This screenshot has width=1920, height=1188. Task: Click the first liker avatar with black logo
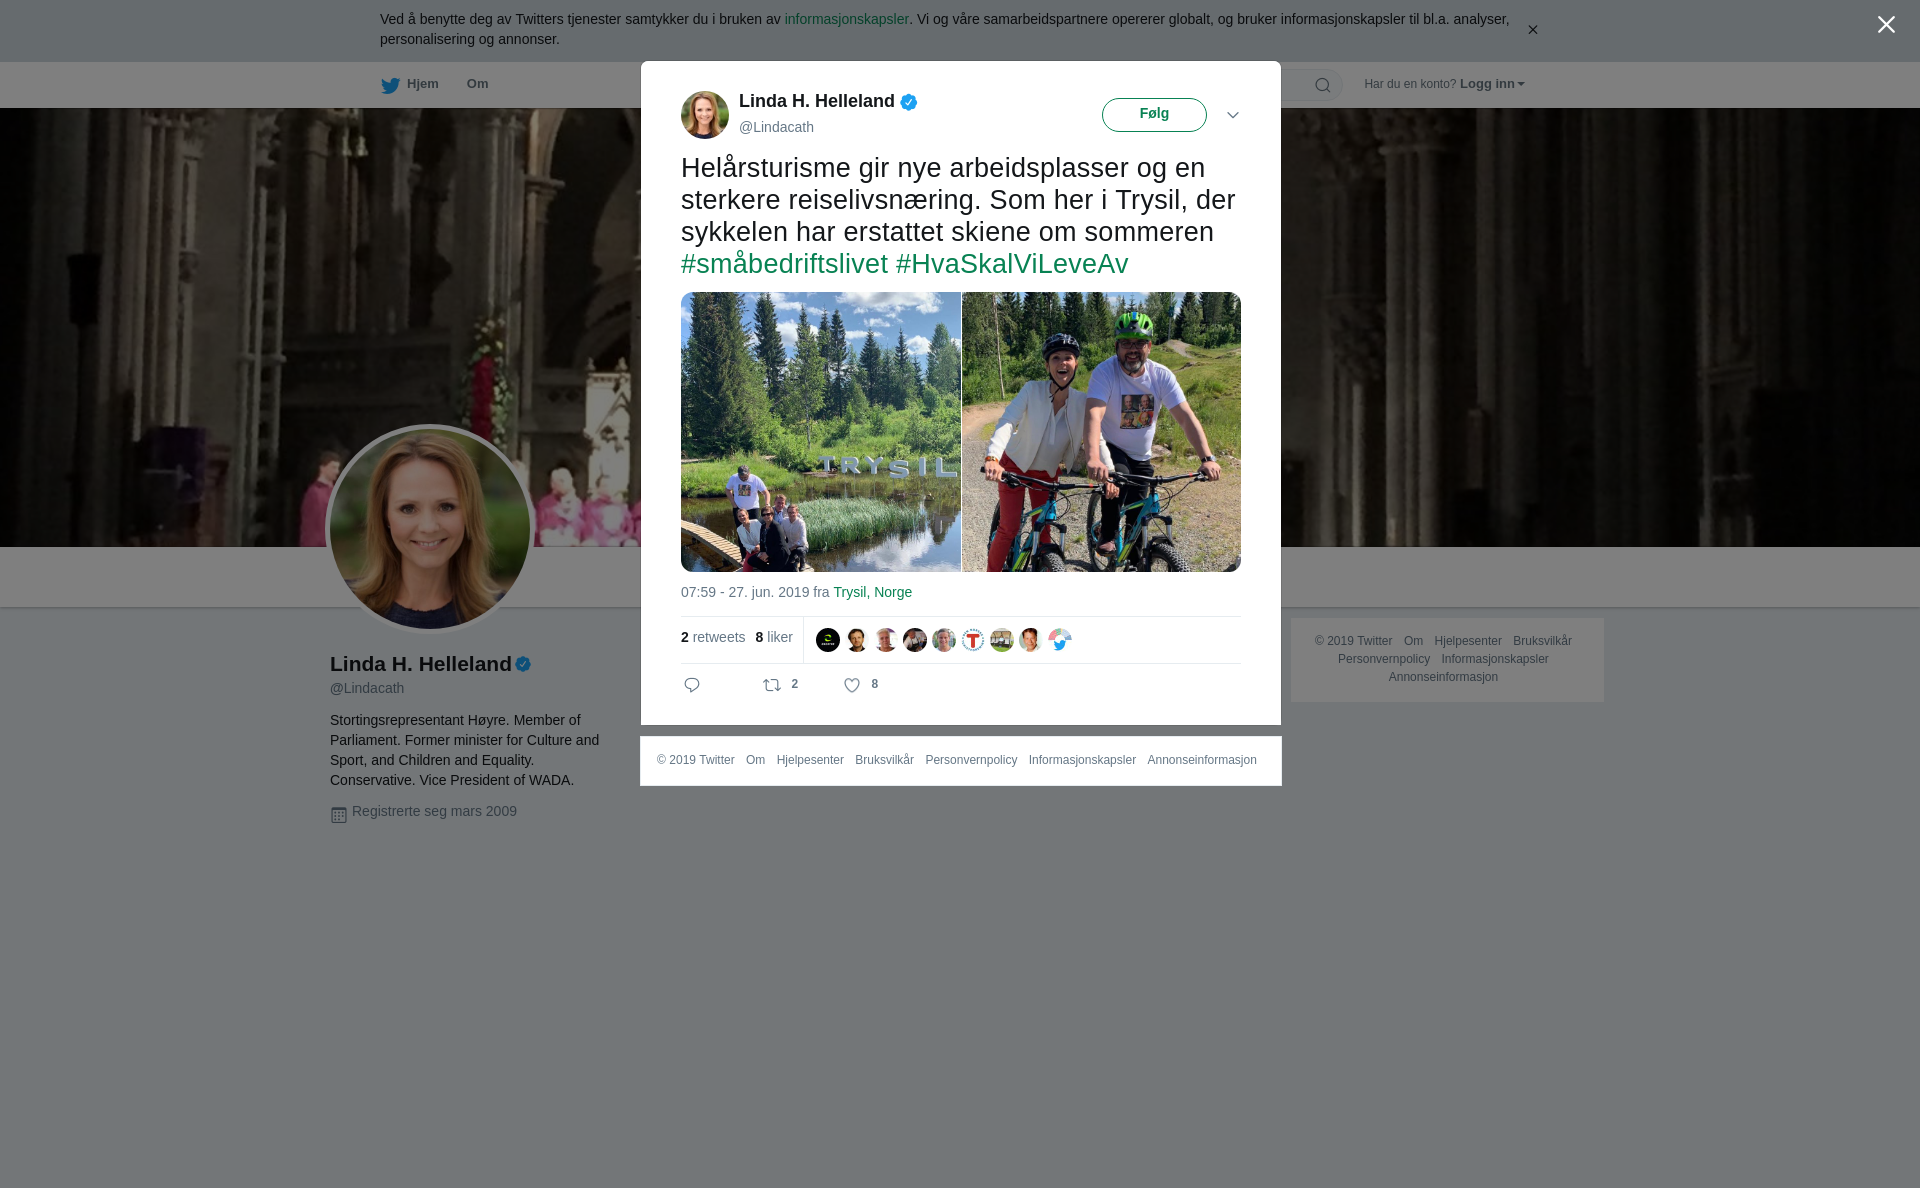[828, 640]
